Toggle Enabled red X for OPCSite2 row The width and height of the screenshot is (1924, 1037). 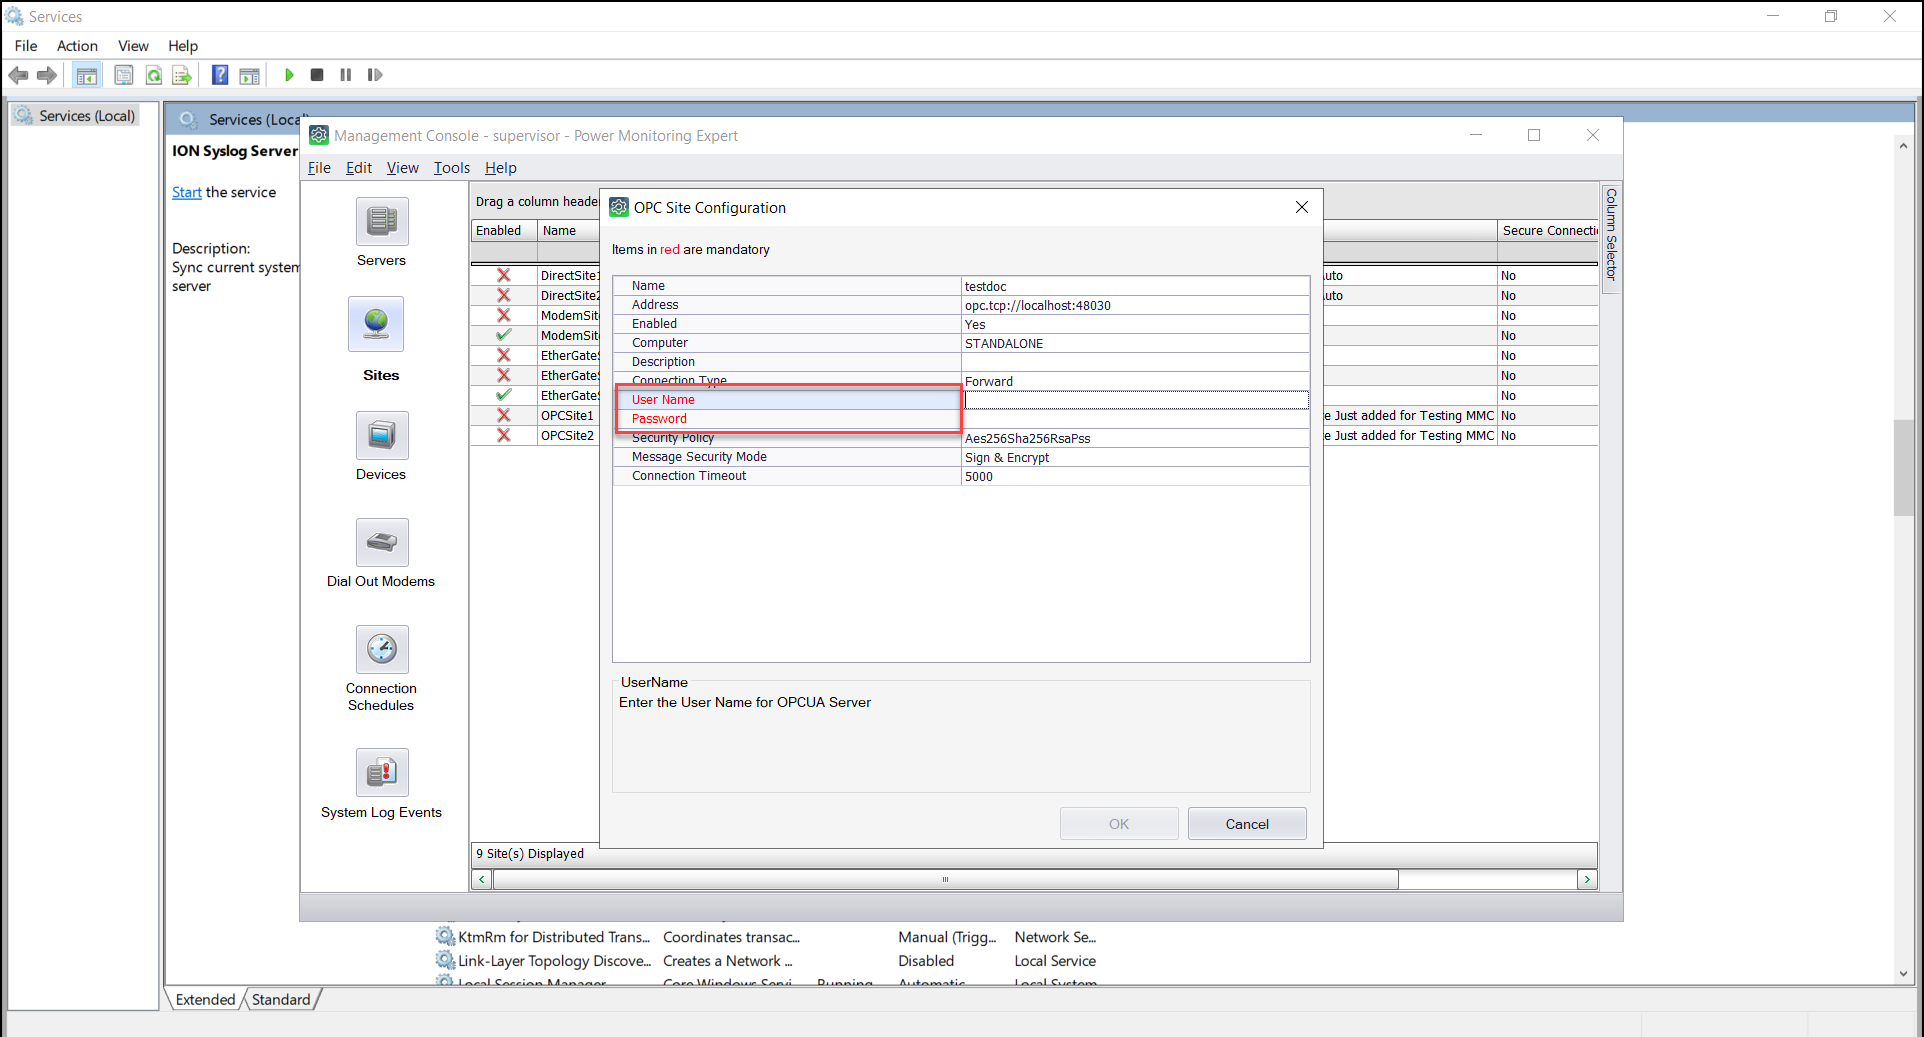coord(504,435)
